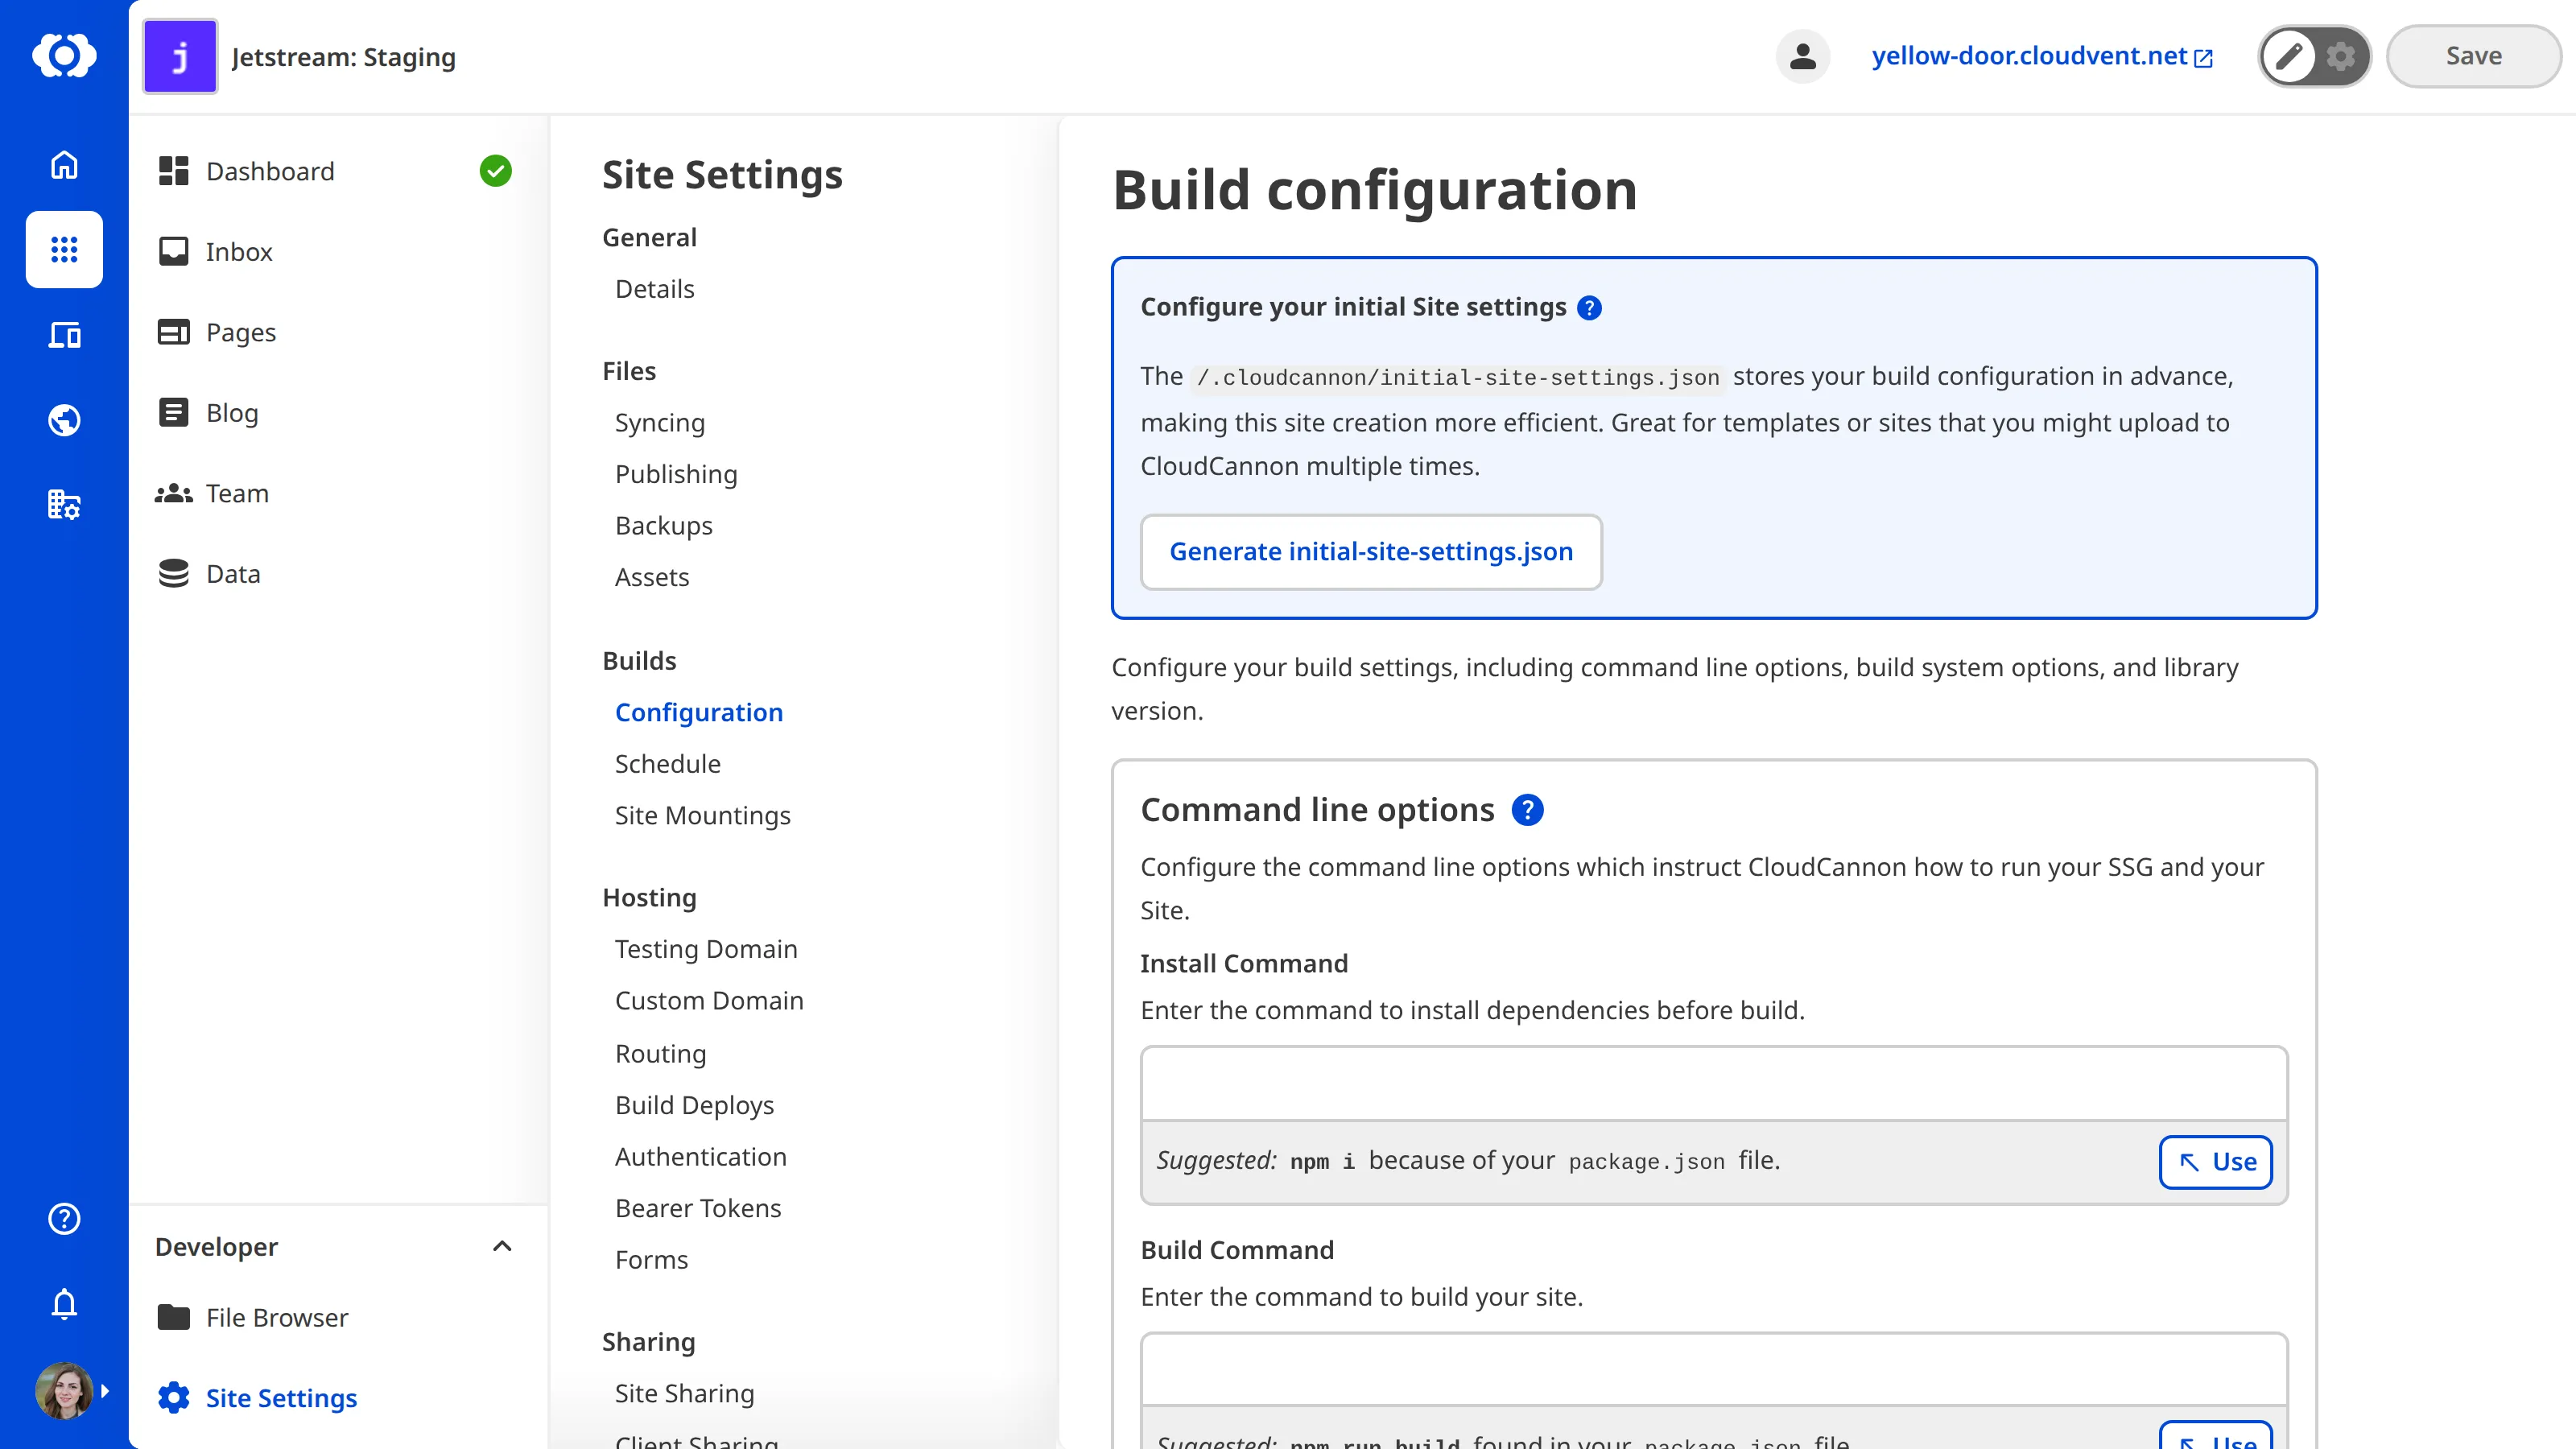Click the Team people icon
The image size is (2576, 1449).
174,493
